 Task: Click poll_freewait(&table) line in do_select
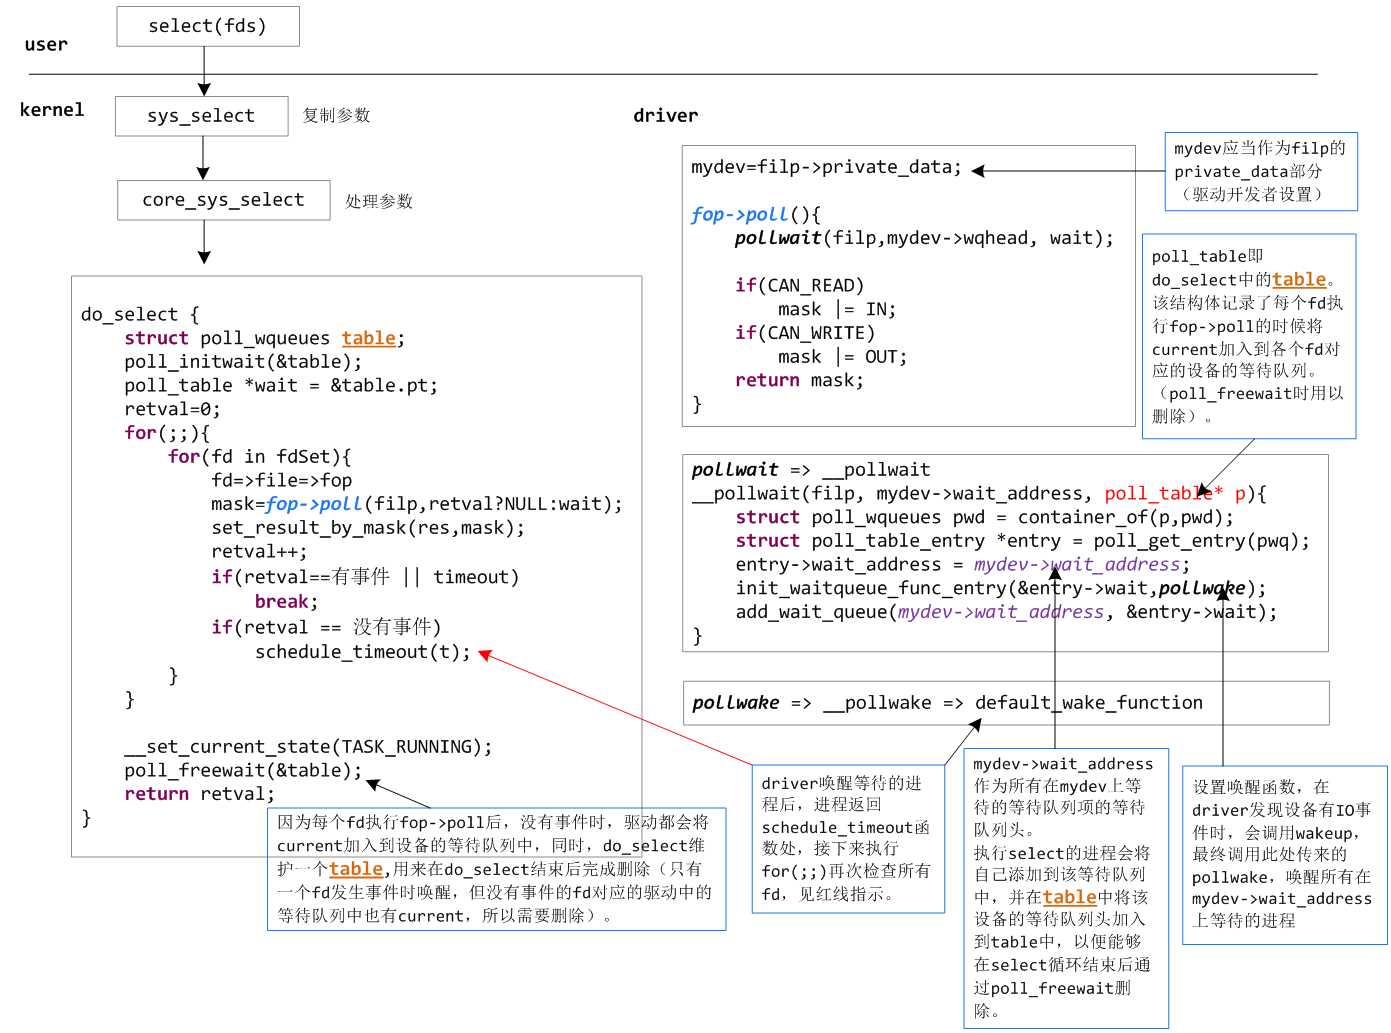243,771
